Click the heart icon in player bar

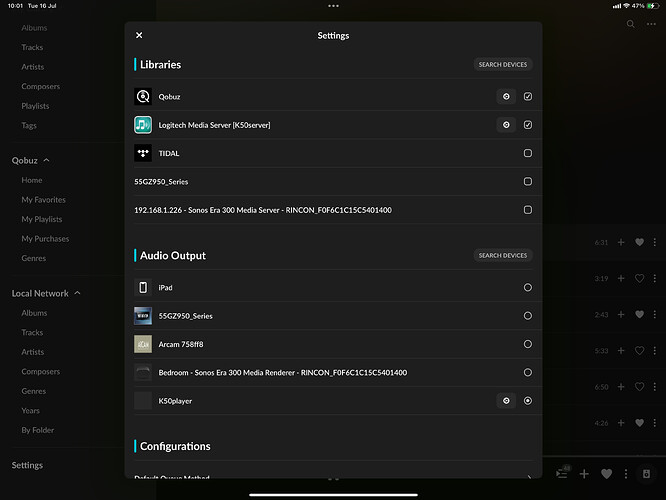click(x=607, y=474)
